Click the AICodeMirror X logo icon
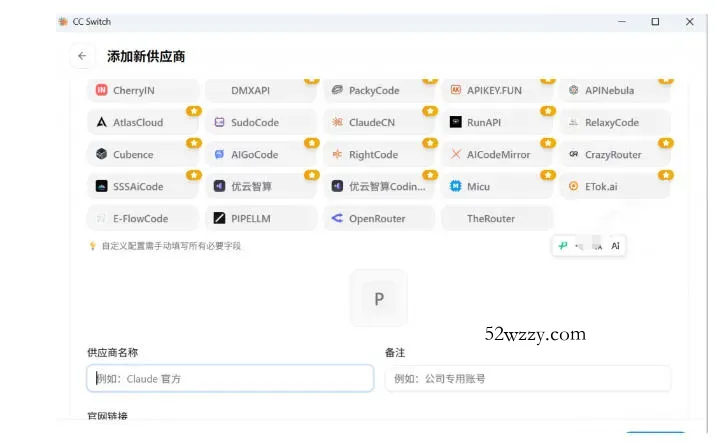715x443 pixels. point(456,154)
